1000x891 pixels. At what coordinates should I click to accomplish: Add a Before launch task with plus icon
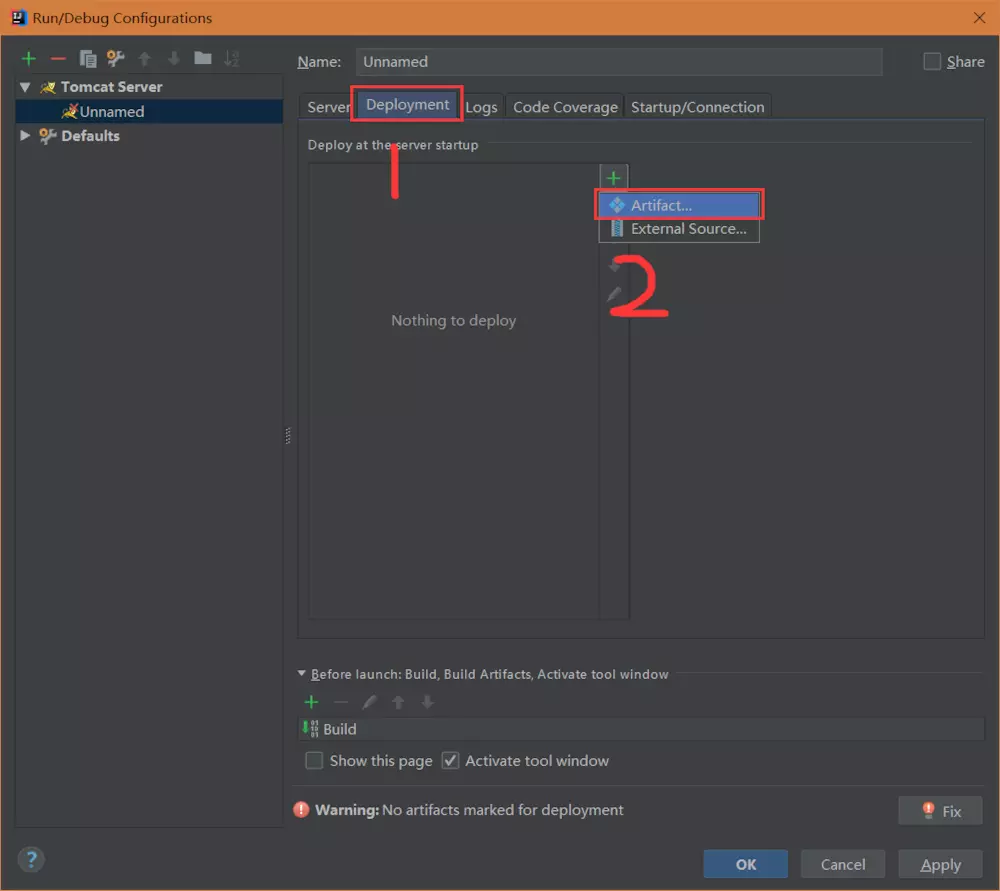311,702
